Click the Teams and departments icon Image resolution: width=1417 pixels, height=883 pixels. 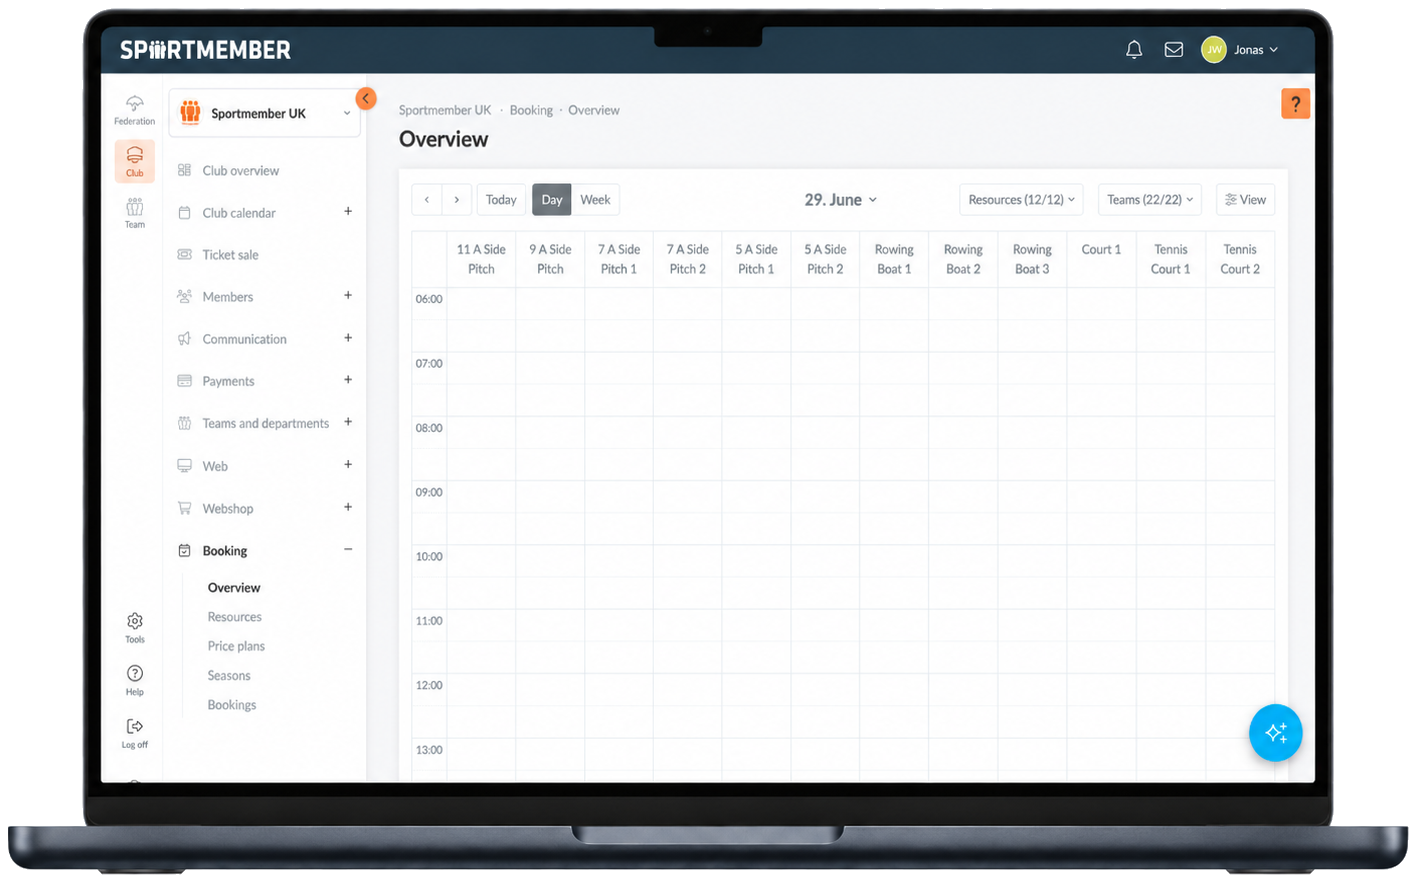[184, 423]
